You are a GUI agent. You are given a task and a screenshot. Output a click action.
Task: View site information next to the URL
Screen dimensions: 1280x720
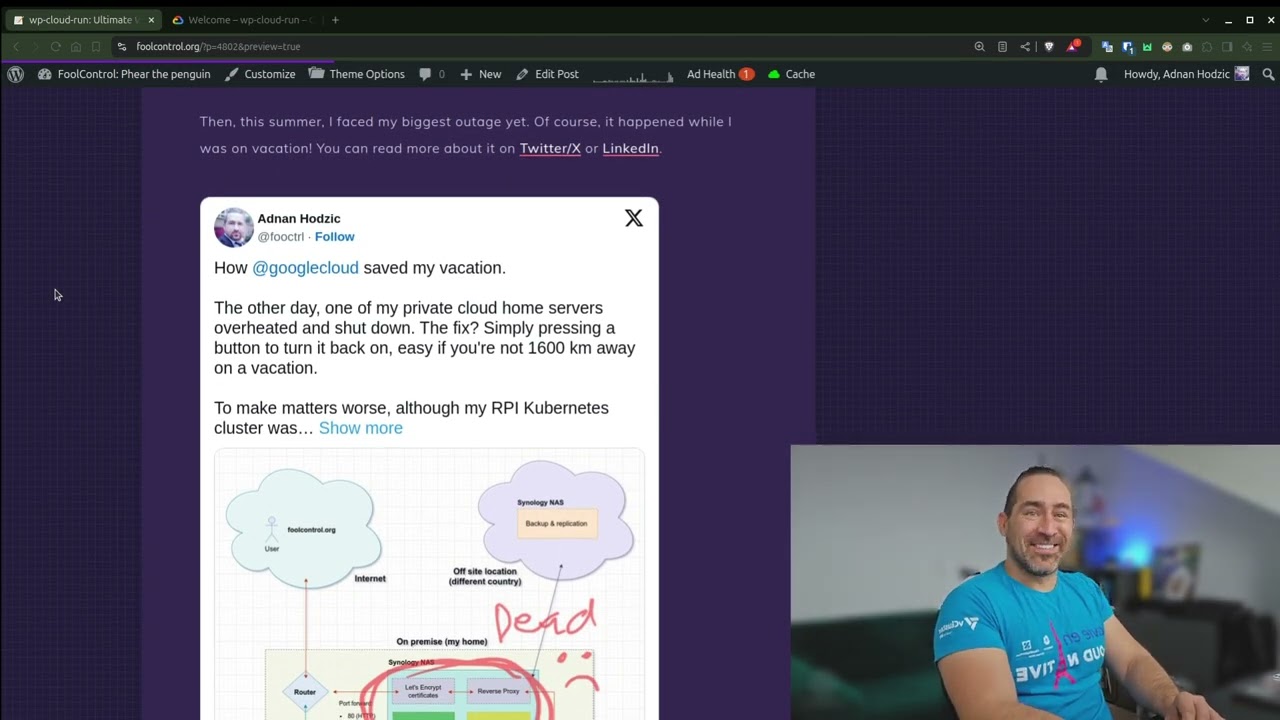pos(122,46)
